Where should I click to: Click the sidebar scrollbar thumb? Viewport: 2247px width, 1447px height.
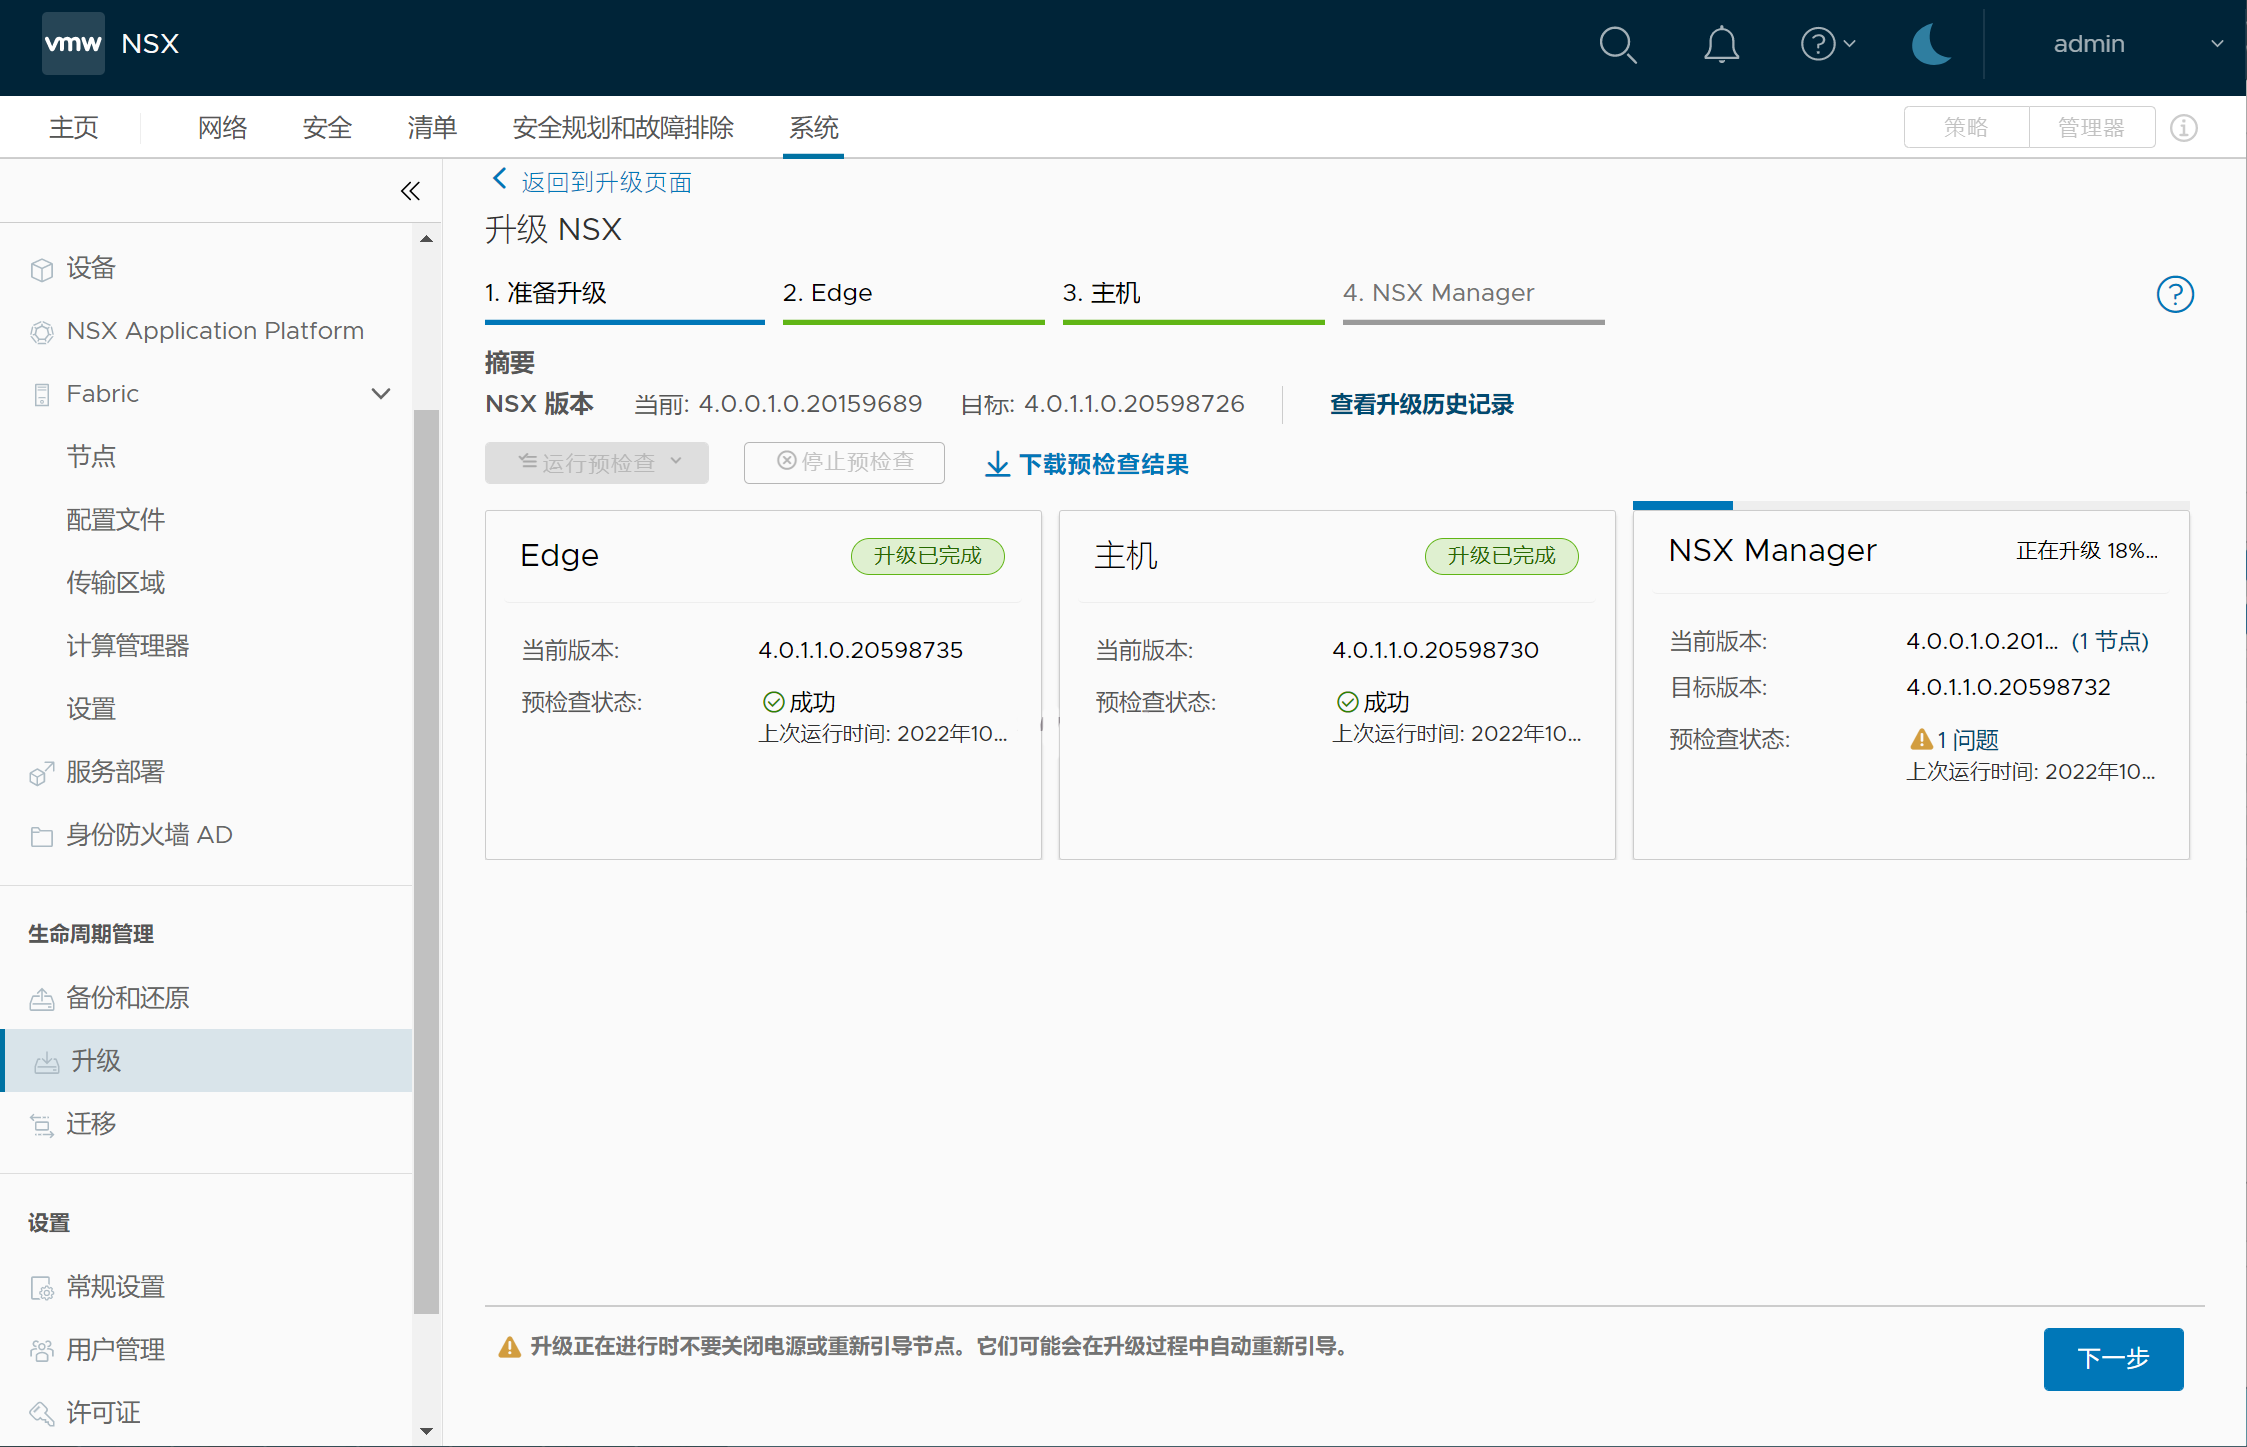click(426, 860)
